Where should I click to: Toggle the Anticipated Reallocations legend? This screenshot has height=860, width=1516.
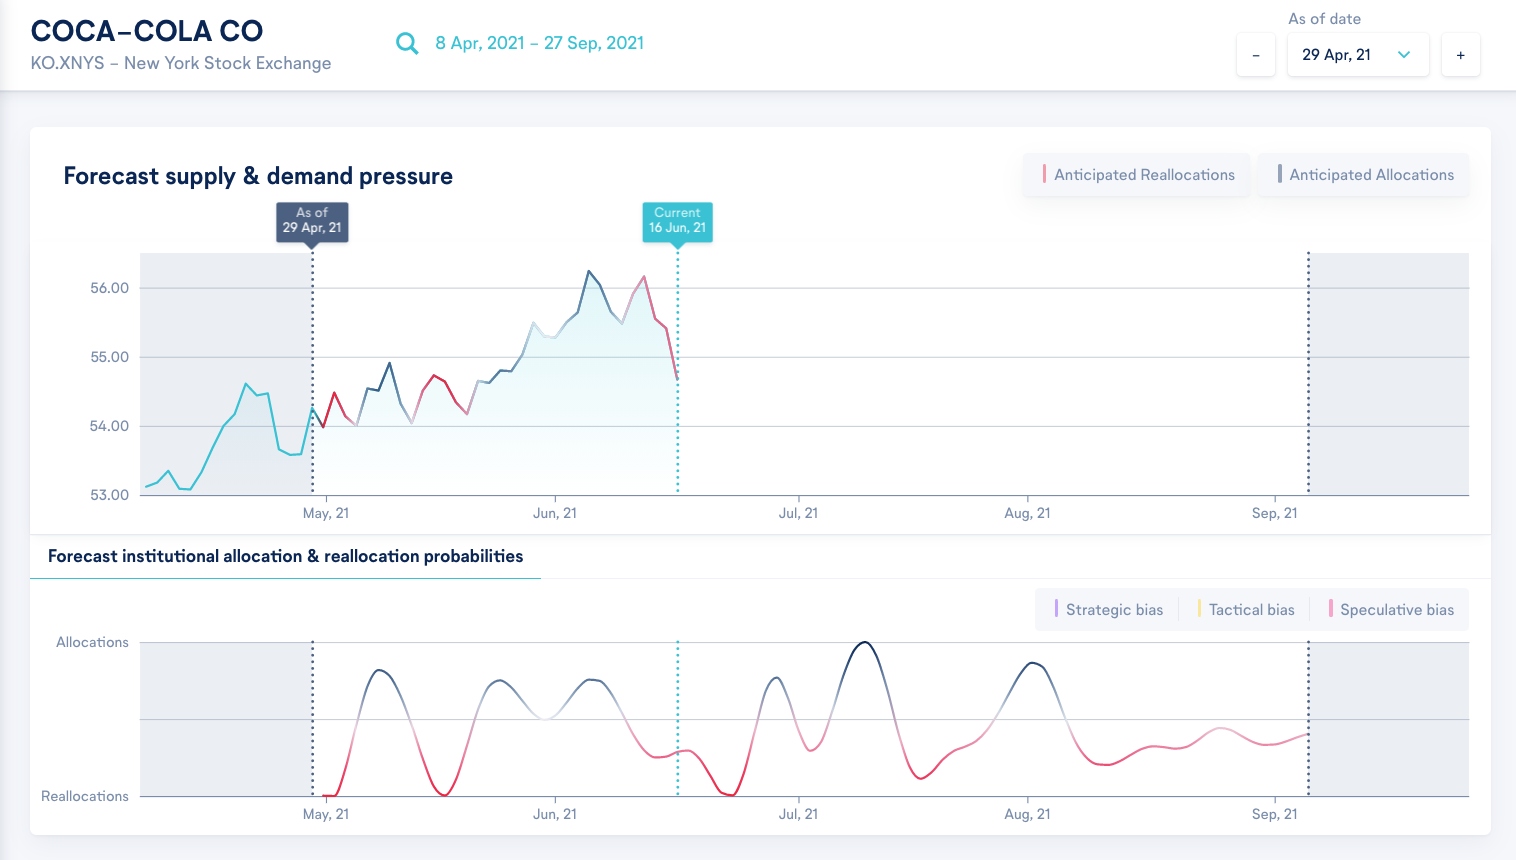coord(1137,175)
